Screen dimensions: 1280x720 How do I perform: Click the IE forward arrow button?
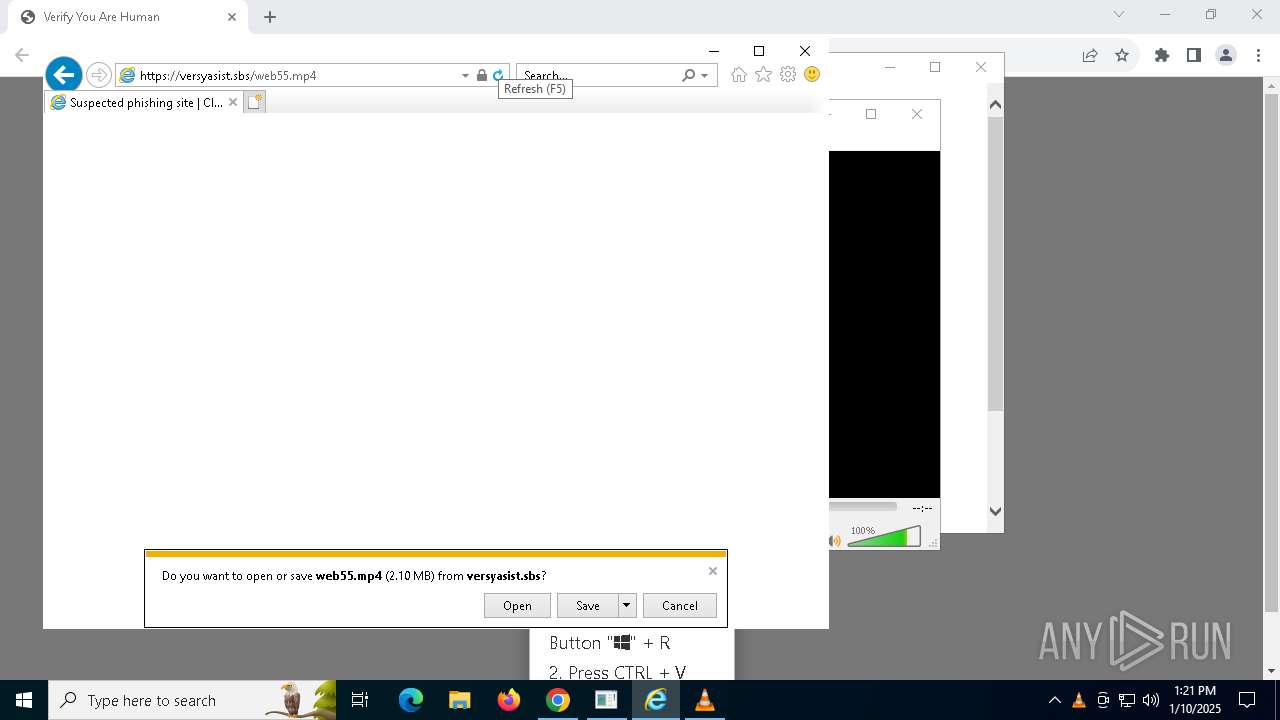click(98, 75)
